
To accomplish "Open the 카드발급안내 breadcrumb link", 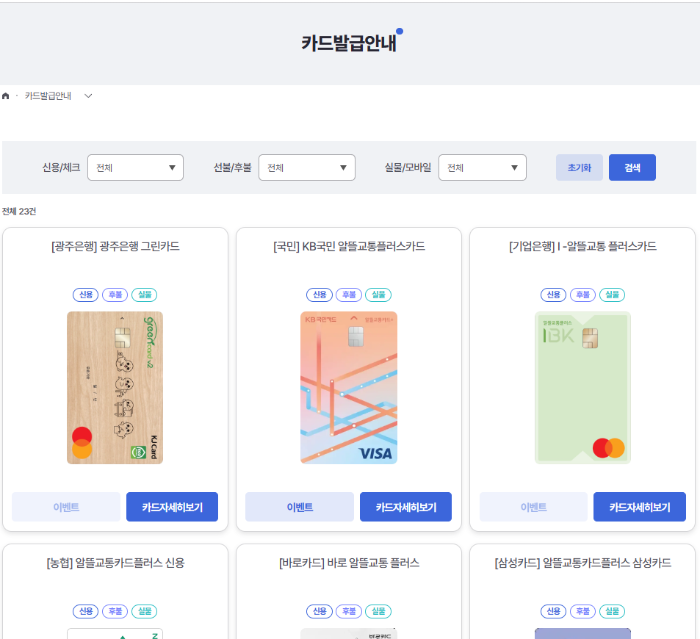I will click(x=48, y=96).
